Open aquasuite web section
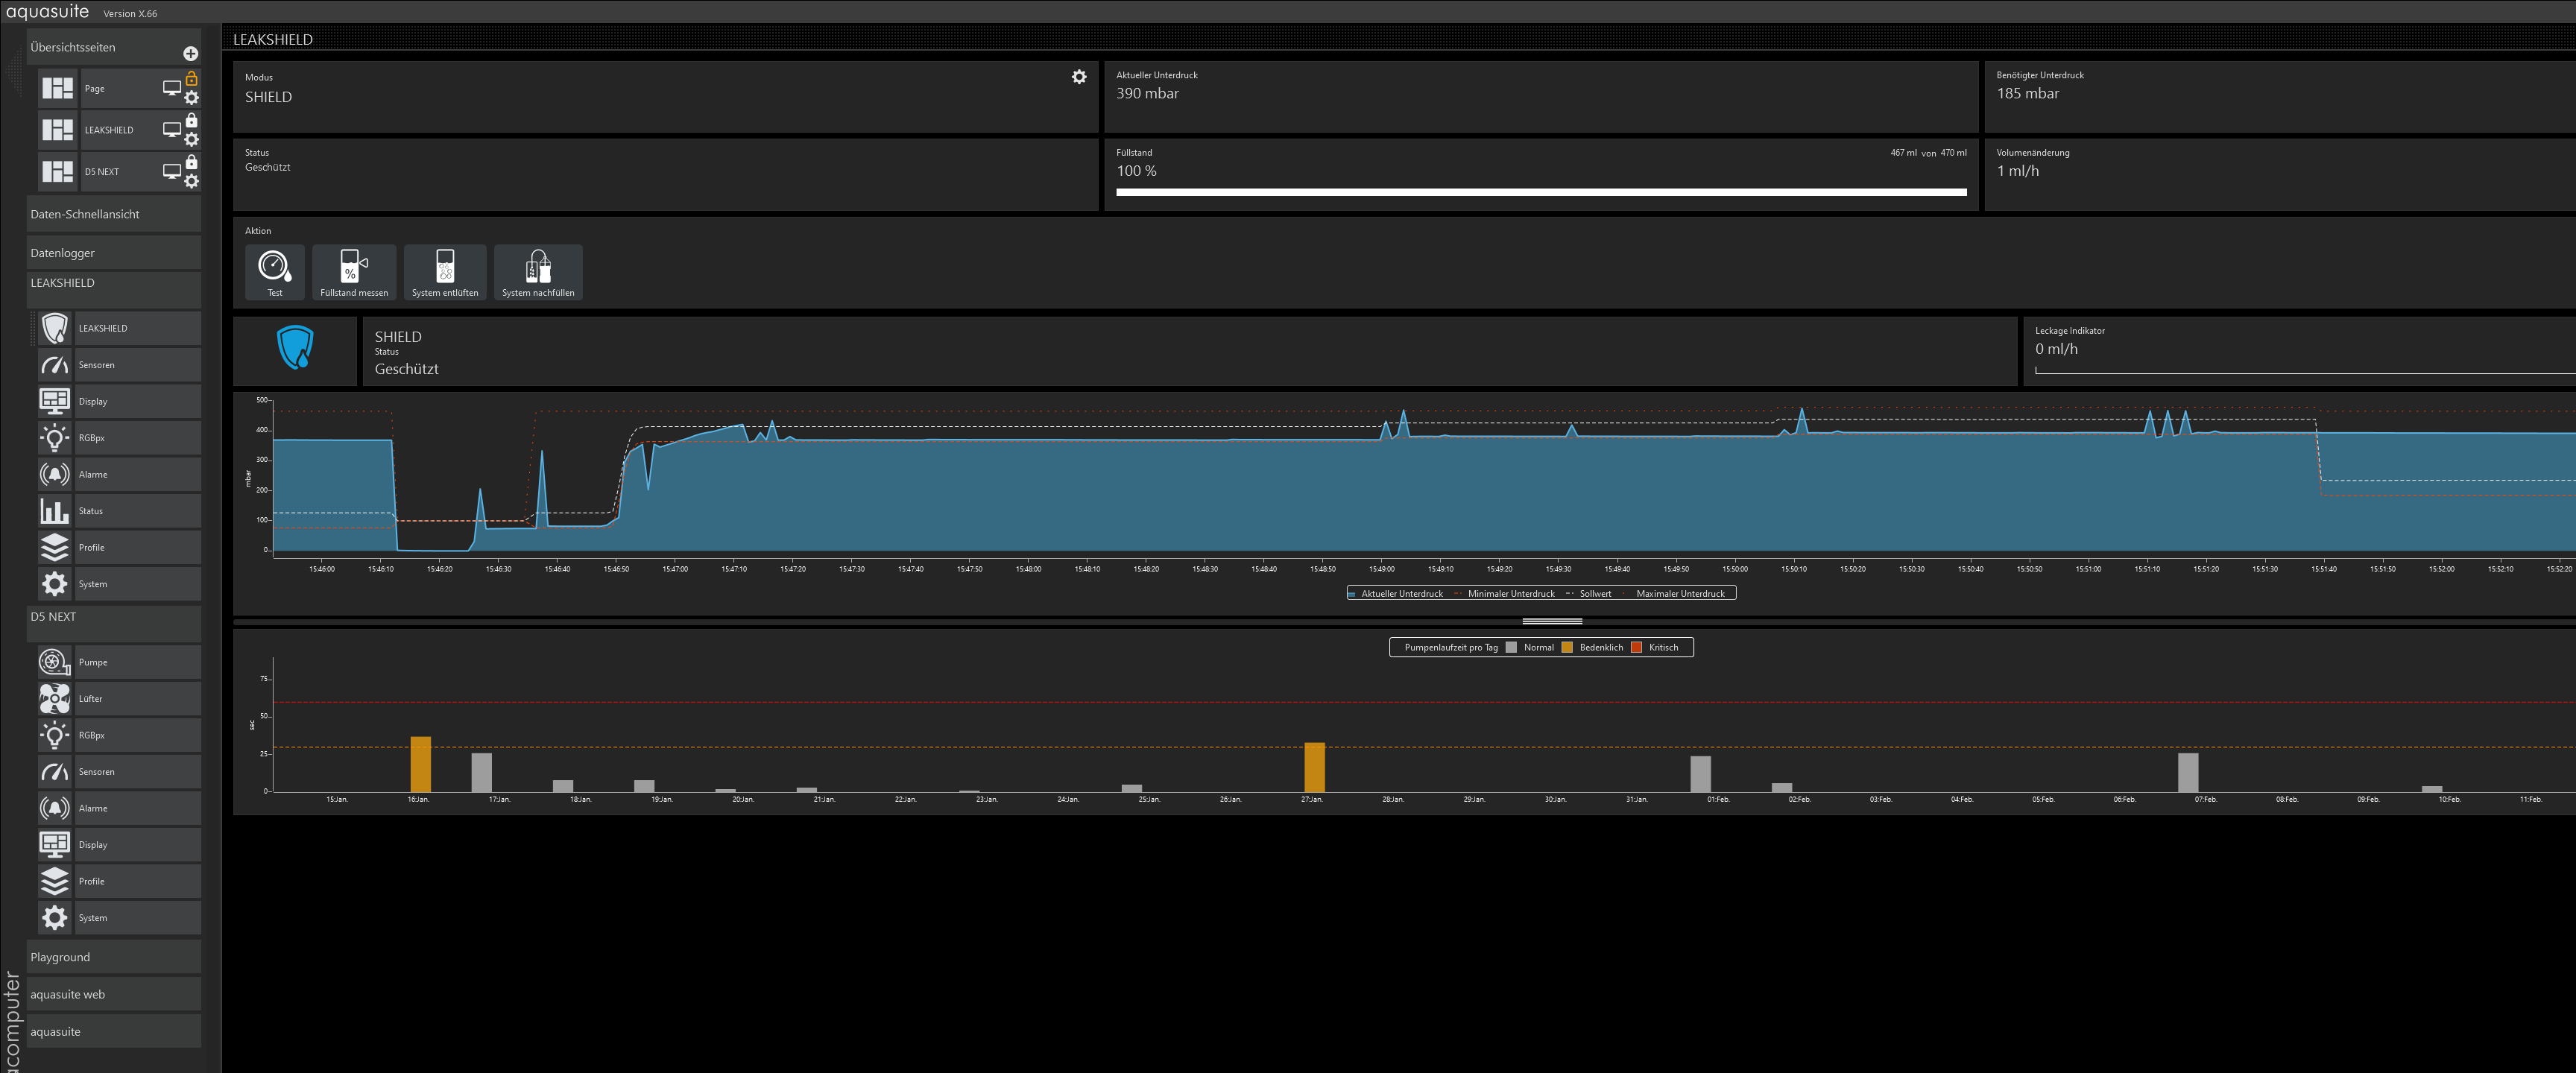Screen dimensions: 2576x1073 [112, 994]
